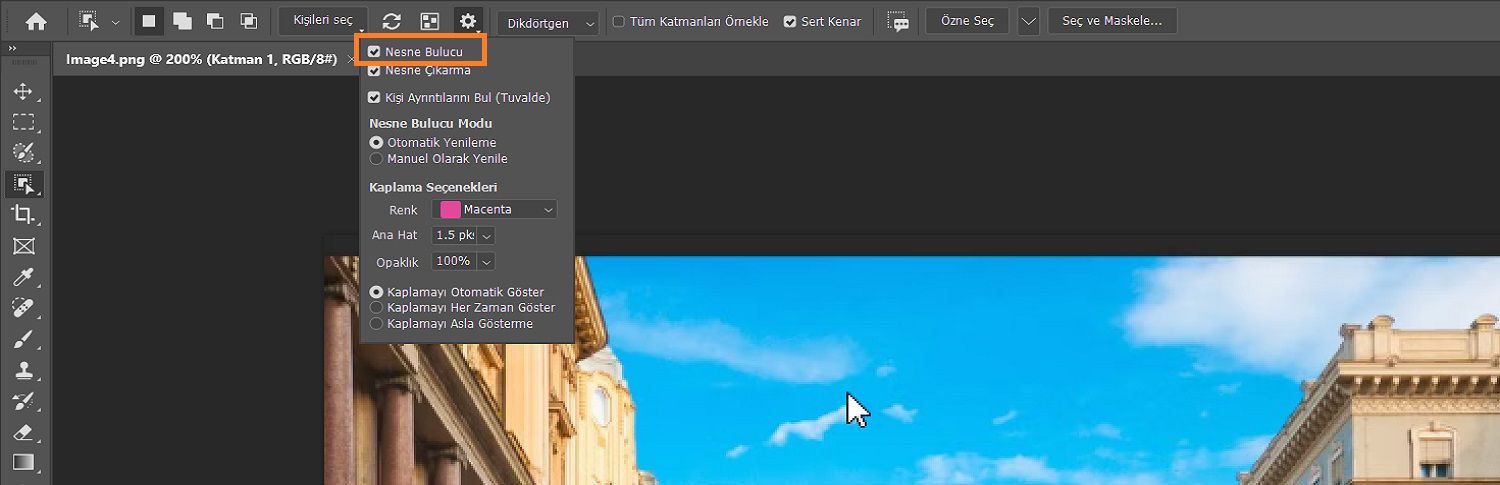Select Kaplamayı Asla Gösterme radio button
Viewport: 1500px width, 485px height.
tap(377, 324)
